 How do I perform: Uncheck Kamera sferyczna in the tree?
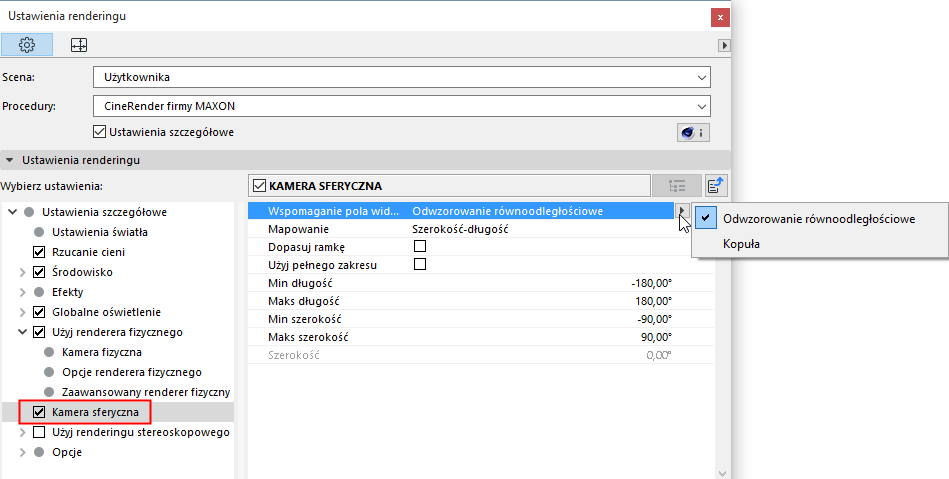(39, 412)
